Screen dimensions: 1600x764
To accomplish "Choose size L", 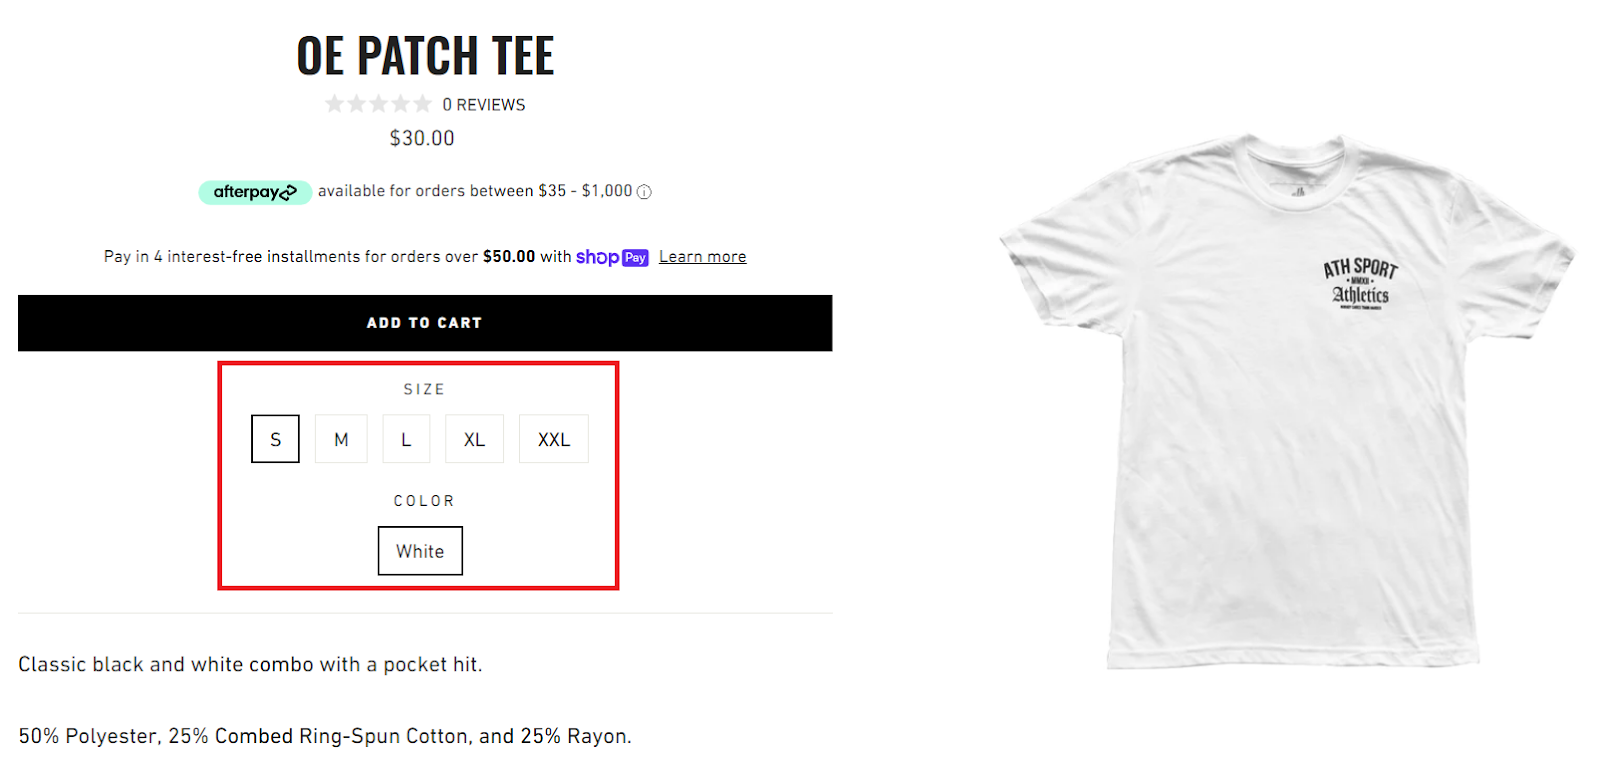I will 406,439.
